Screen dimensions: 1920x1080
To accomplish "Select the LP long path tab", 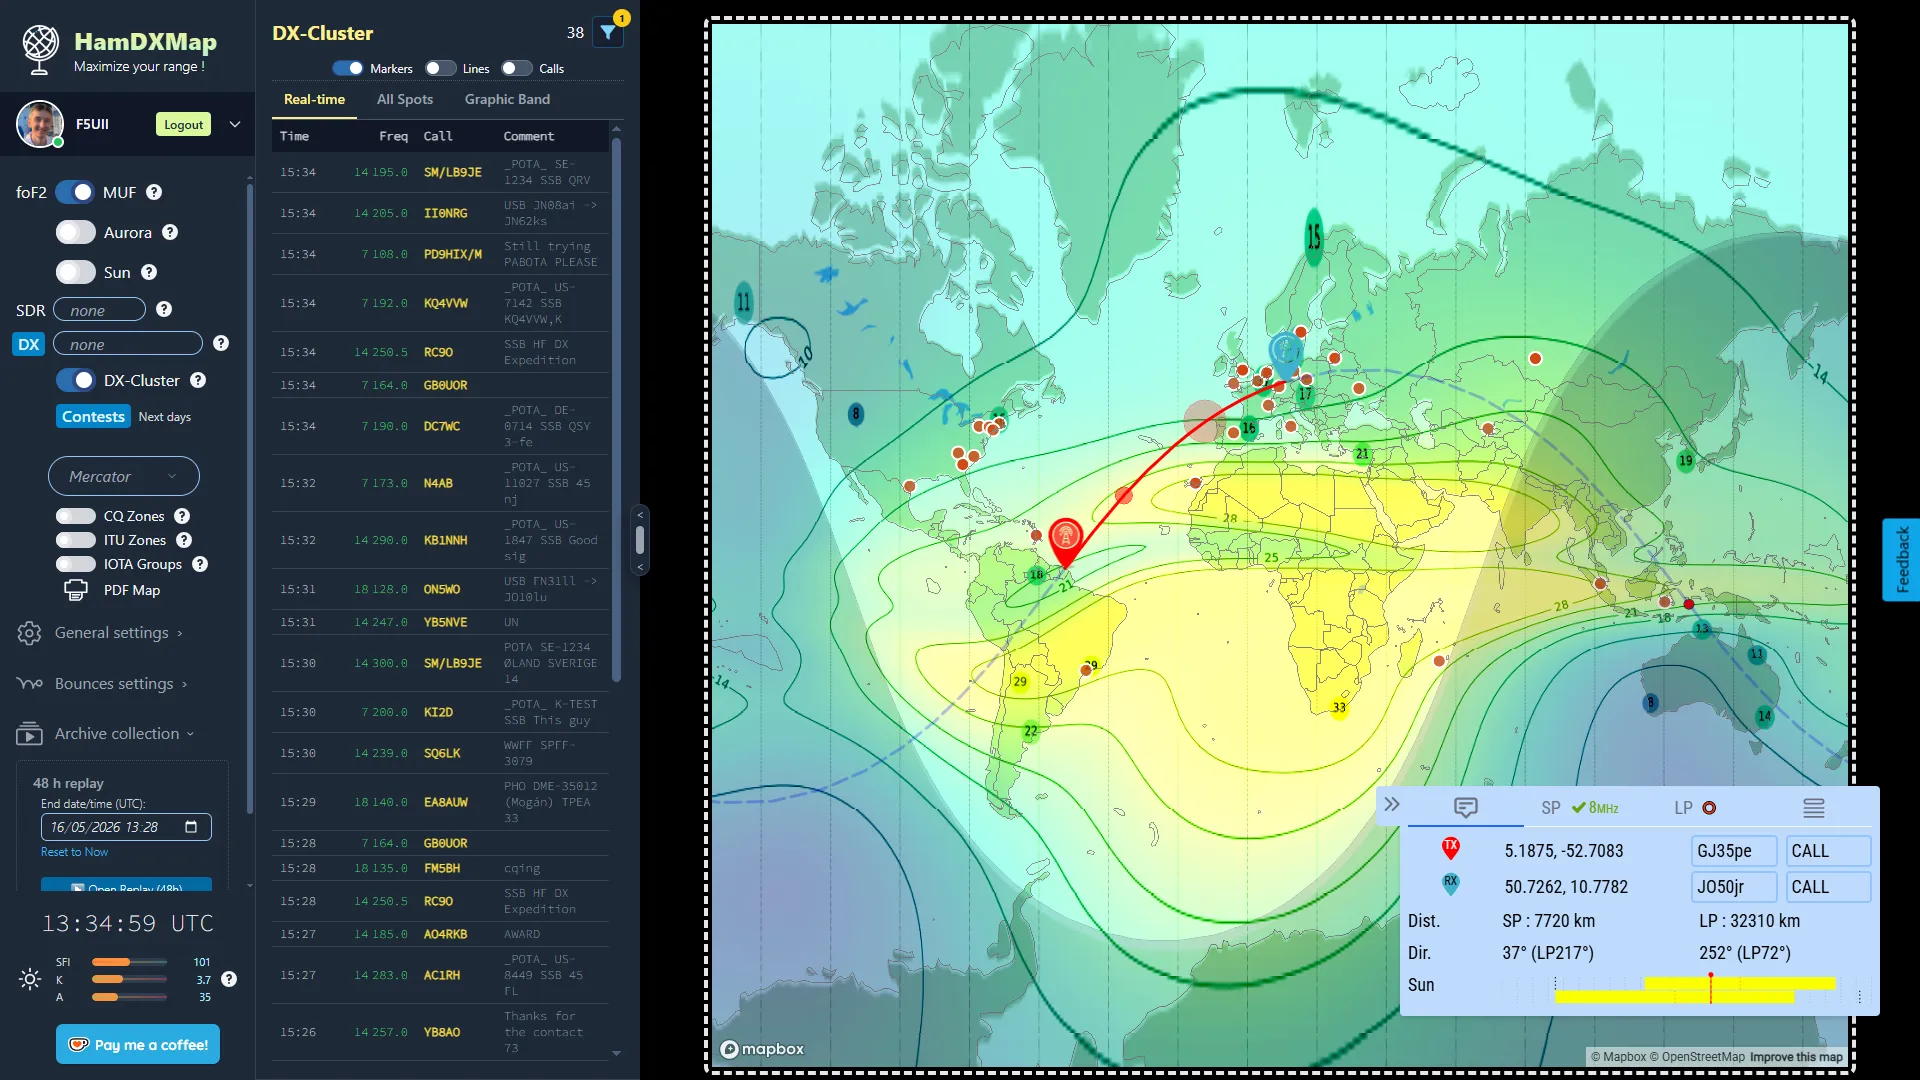I will tap(1695, 808).
